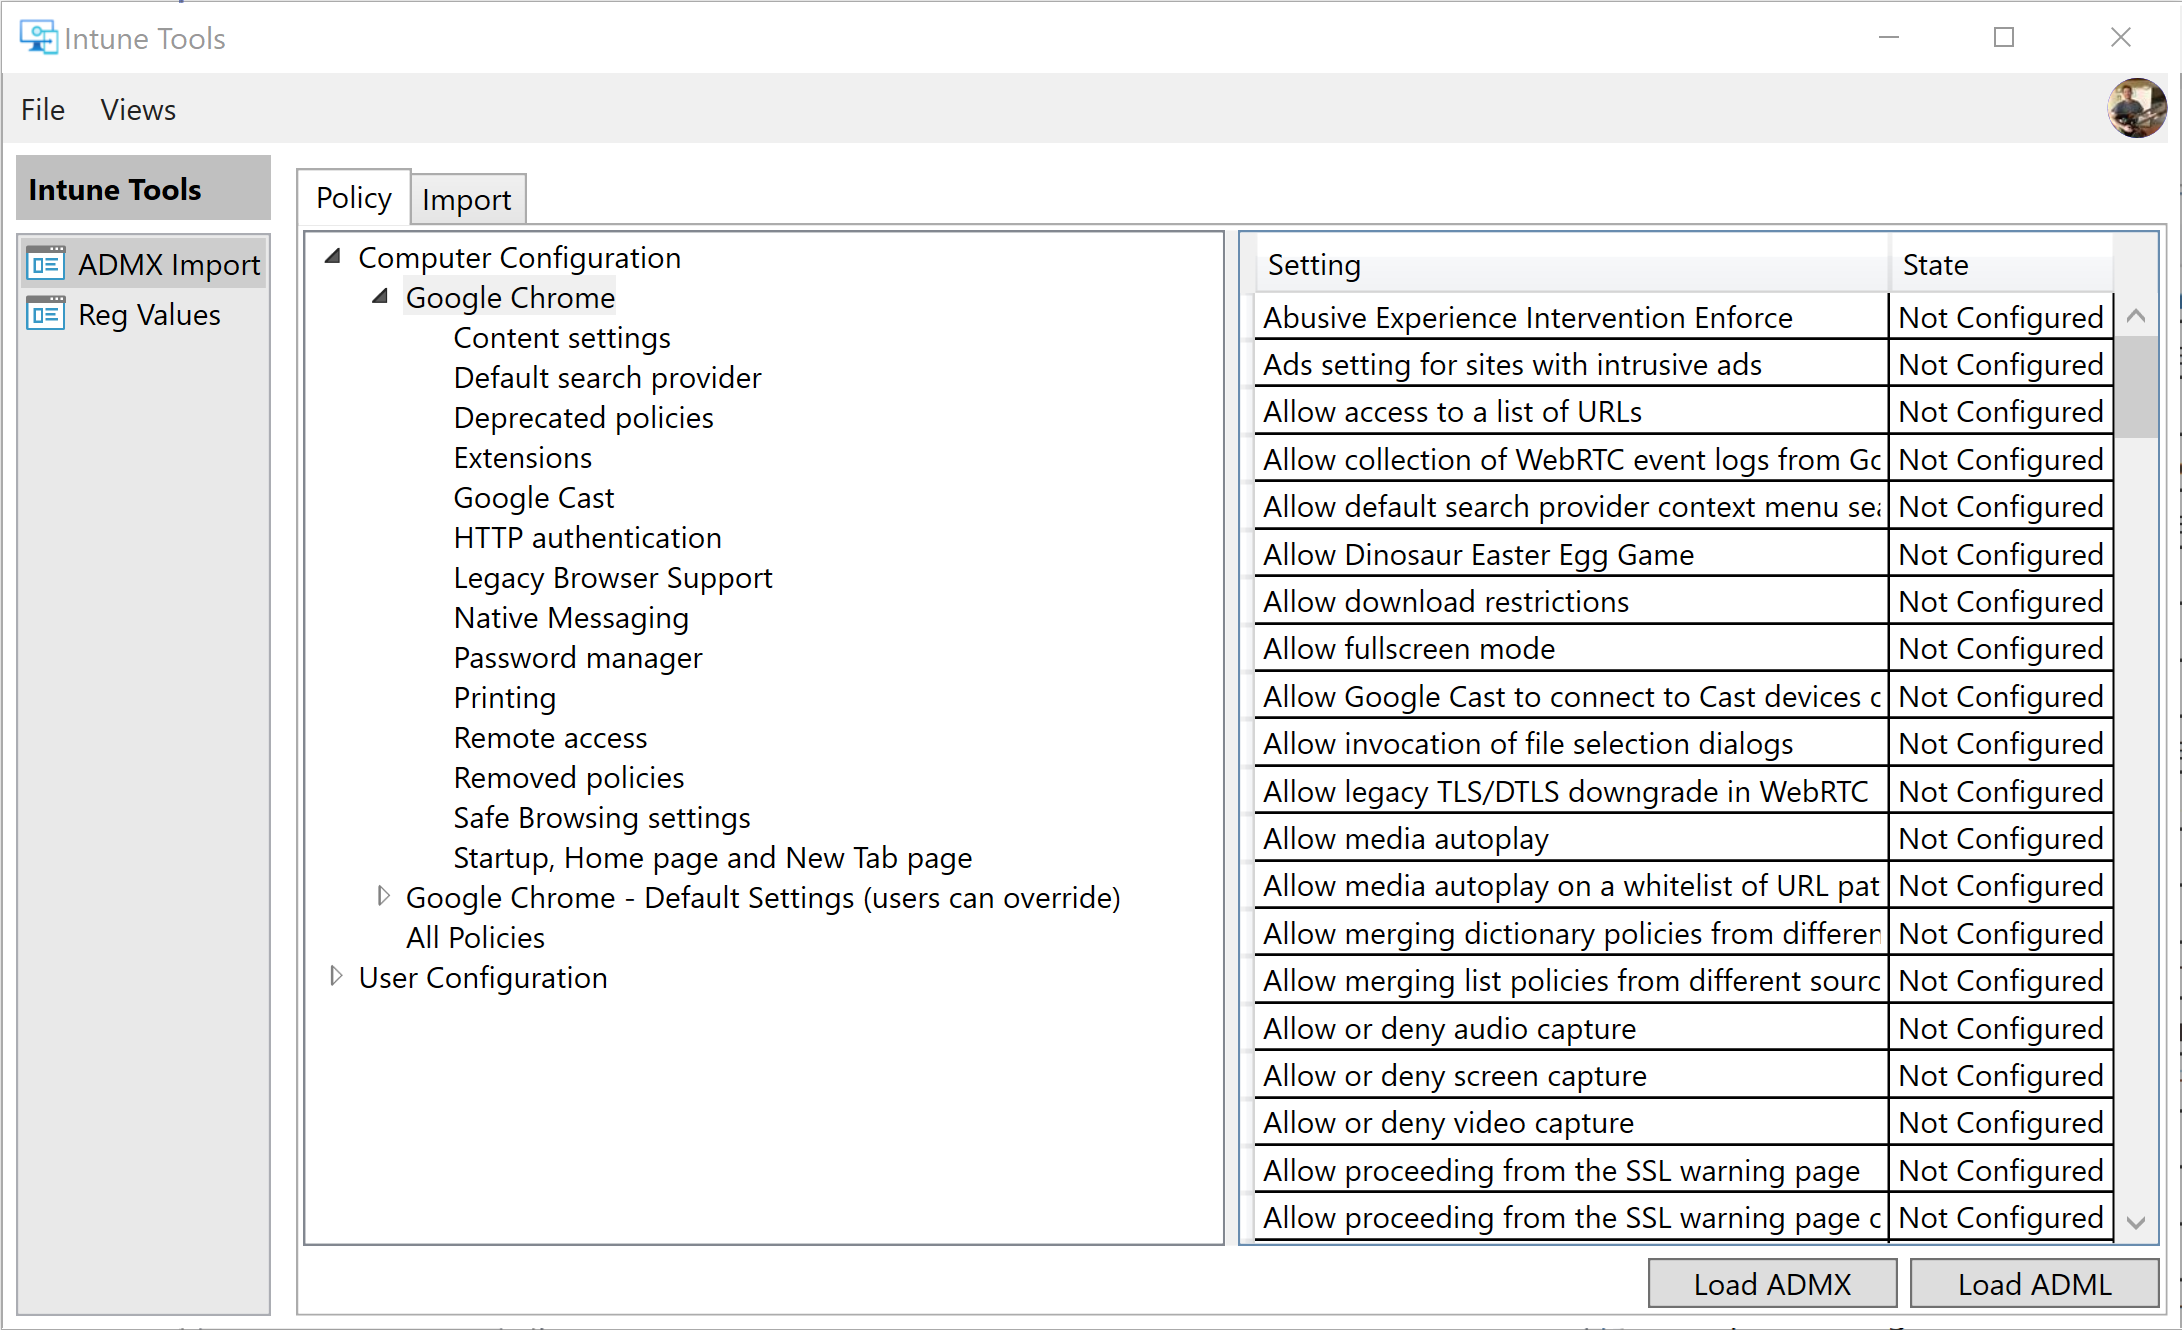Click scrollbar down arrow in settings list
The width and height of the screenshot is (2182, 1330).
(2136, 1222)
